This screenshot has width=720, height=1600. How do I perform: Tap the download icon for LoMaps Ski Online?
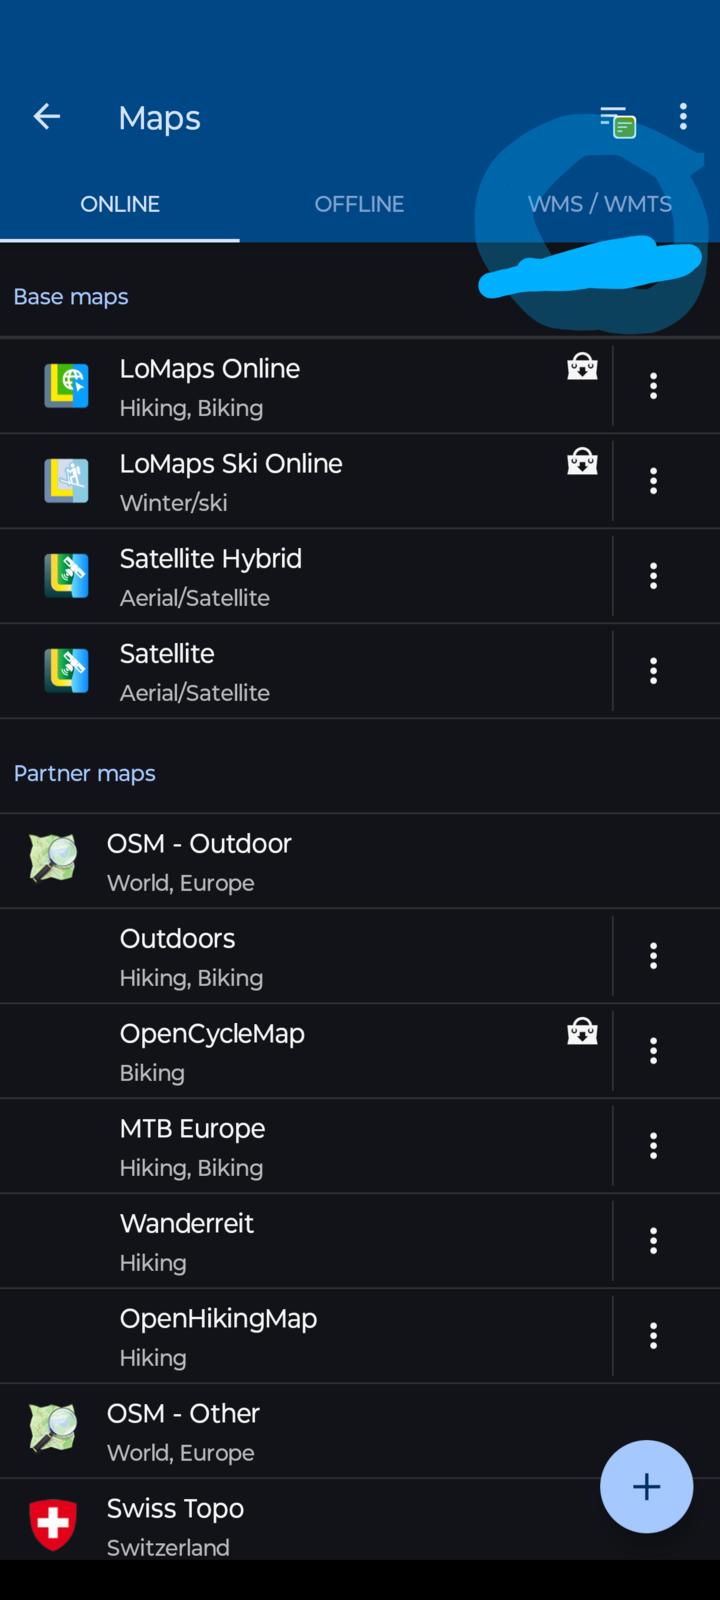[x=582, y=462]
